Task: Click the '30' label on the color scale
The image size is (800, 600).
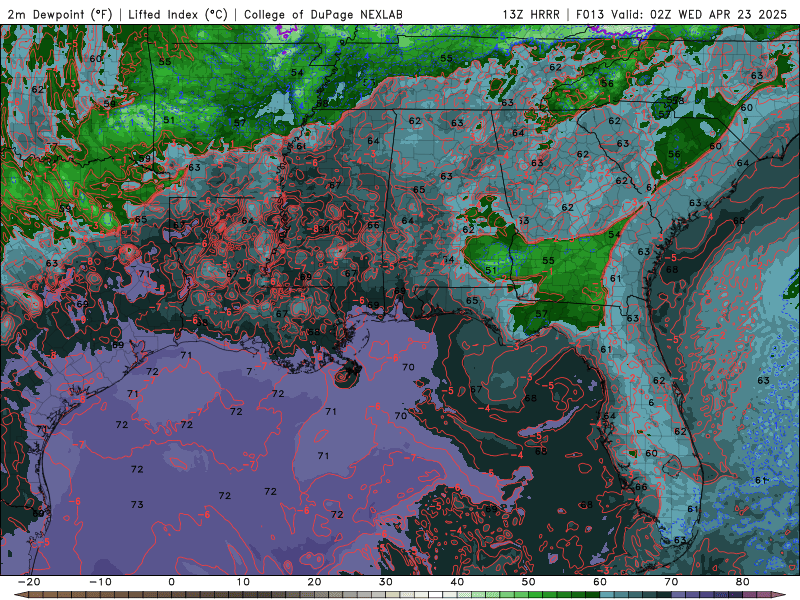Action: point(386,582)
